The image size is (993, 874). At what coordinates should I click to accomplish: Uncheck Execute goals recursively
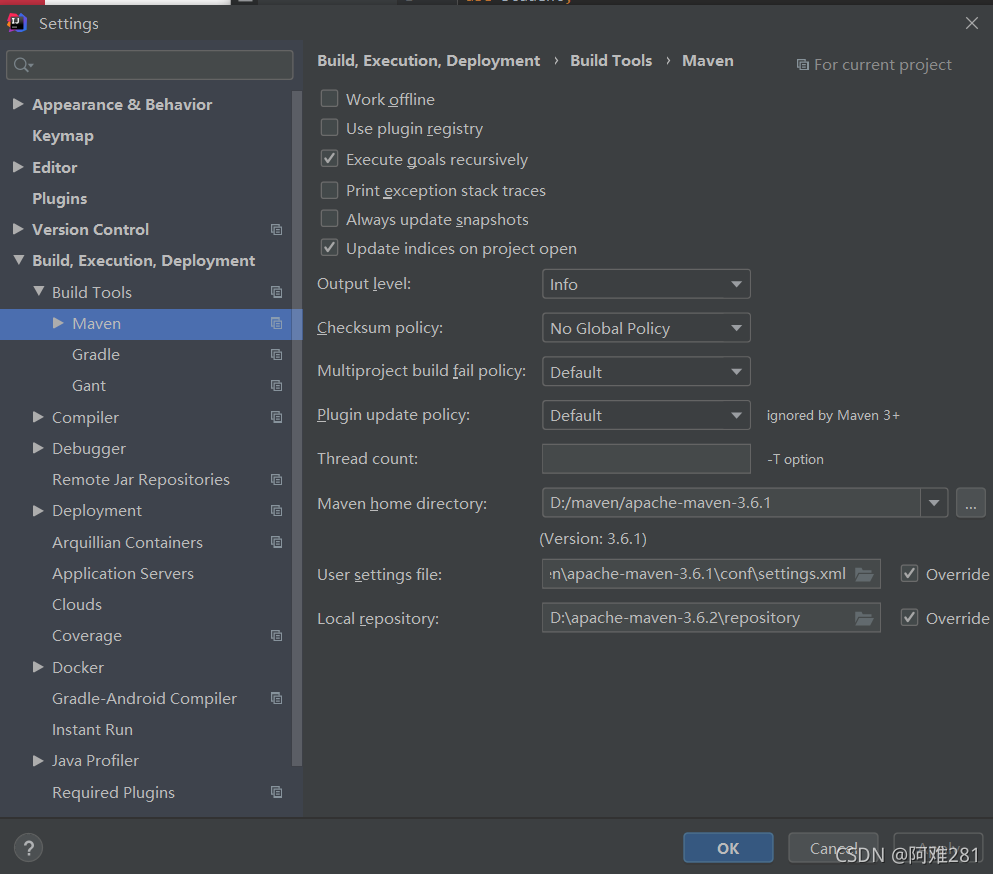329,158
